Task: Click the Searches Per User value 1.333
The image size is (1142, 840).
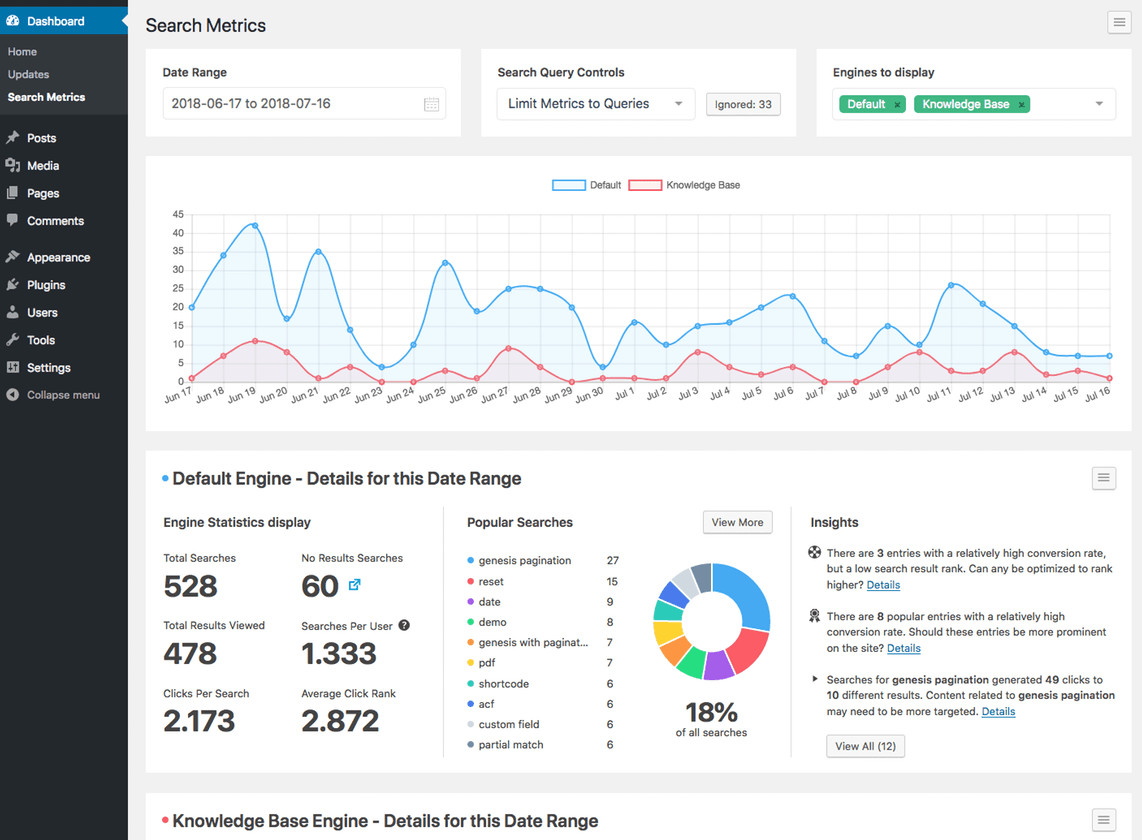Action: tap(339, 653)
